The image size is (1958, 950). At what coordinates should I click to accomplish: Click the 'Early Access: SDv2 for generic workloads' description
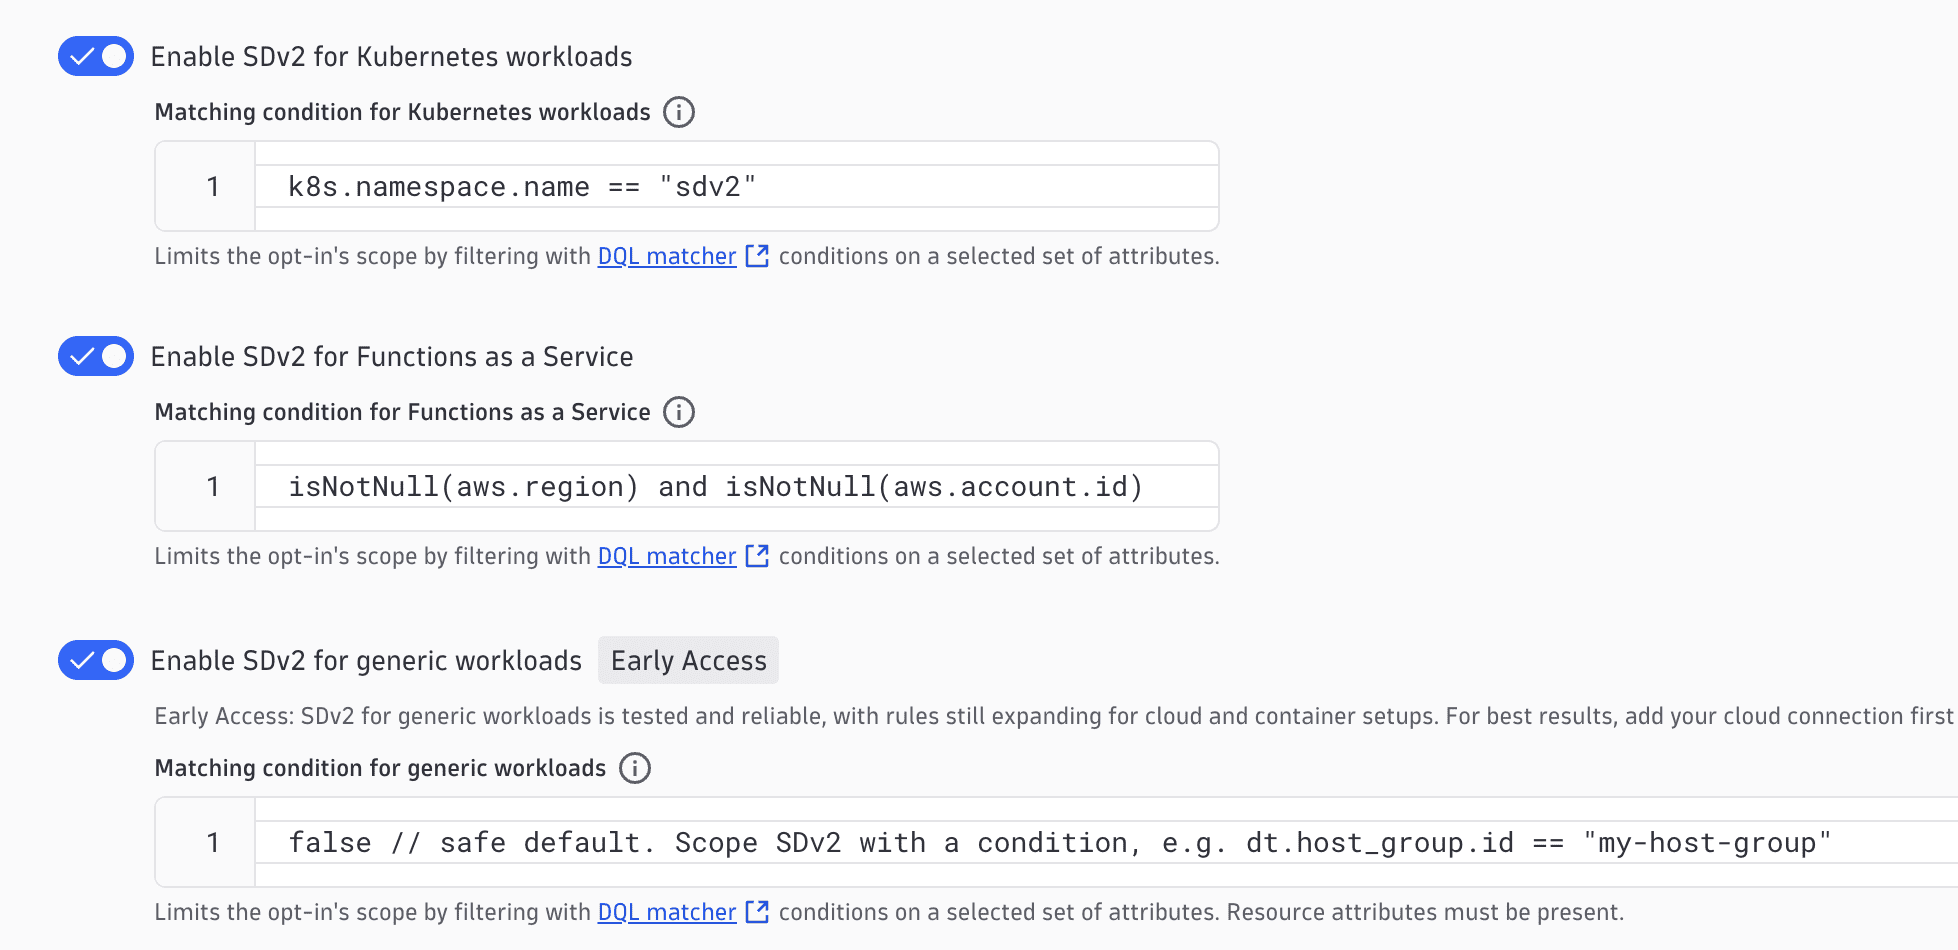point(1054,716)
